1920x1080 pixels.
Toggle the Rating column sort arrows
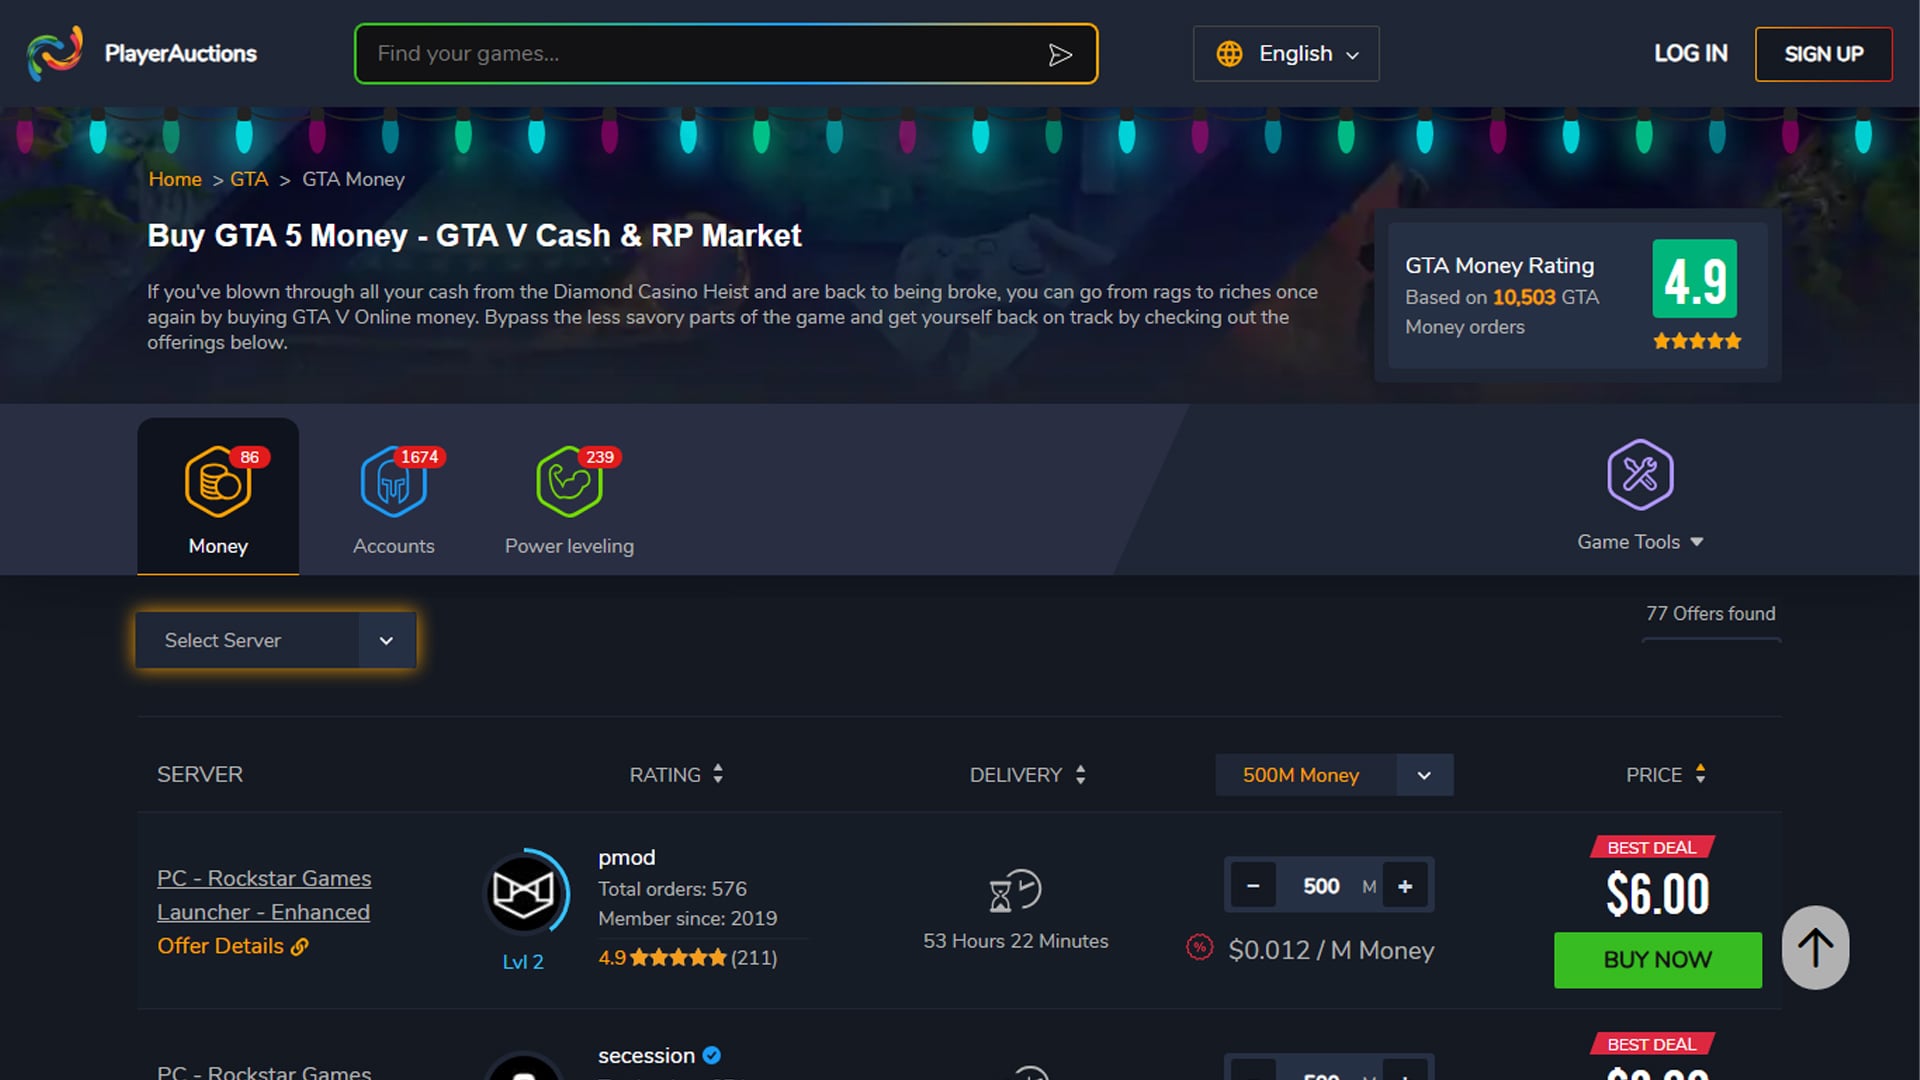click(716, 774)
